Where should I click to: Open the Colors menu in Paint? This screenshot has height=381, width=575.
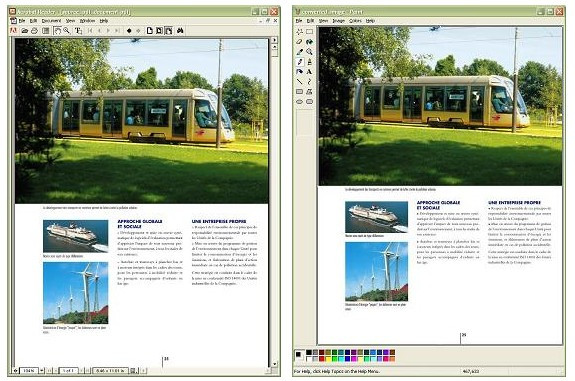pyautogui.click(x=355, y=21)
